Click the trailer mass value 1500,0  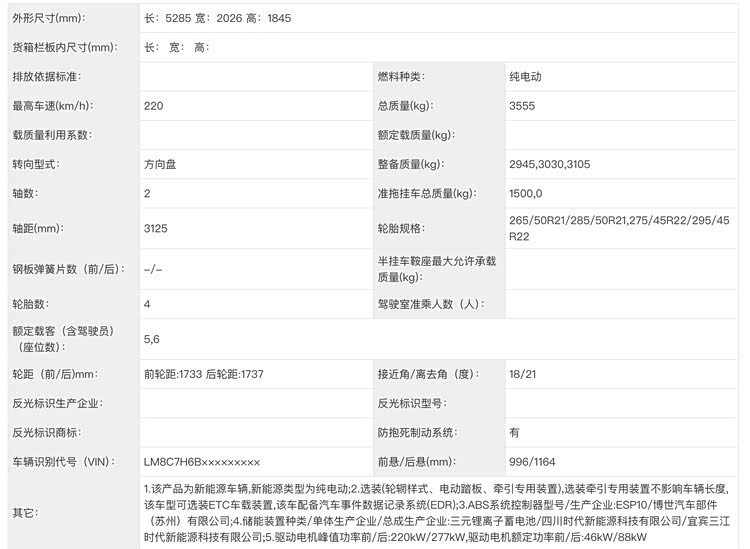coord(525,193)
